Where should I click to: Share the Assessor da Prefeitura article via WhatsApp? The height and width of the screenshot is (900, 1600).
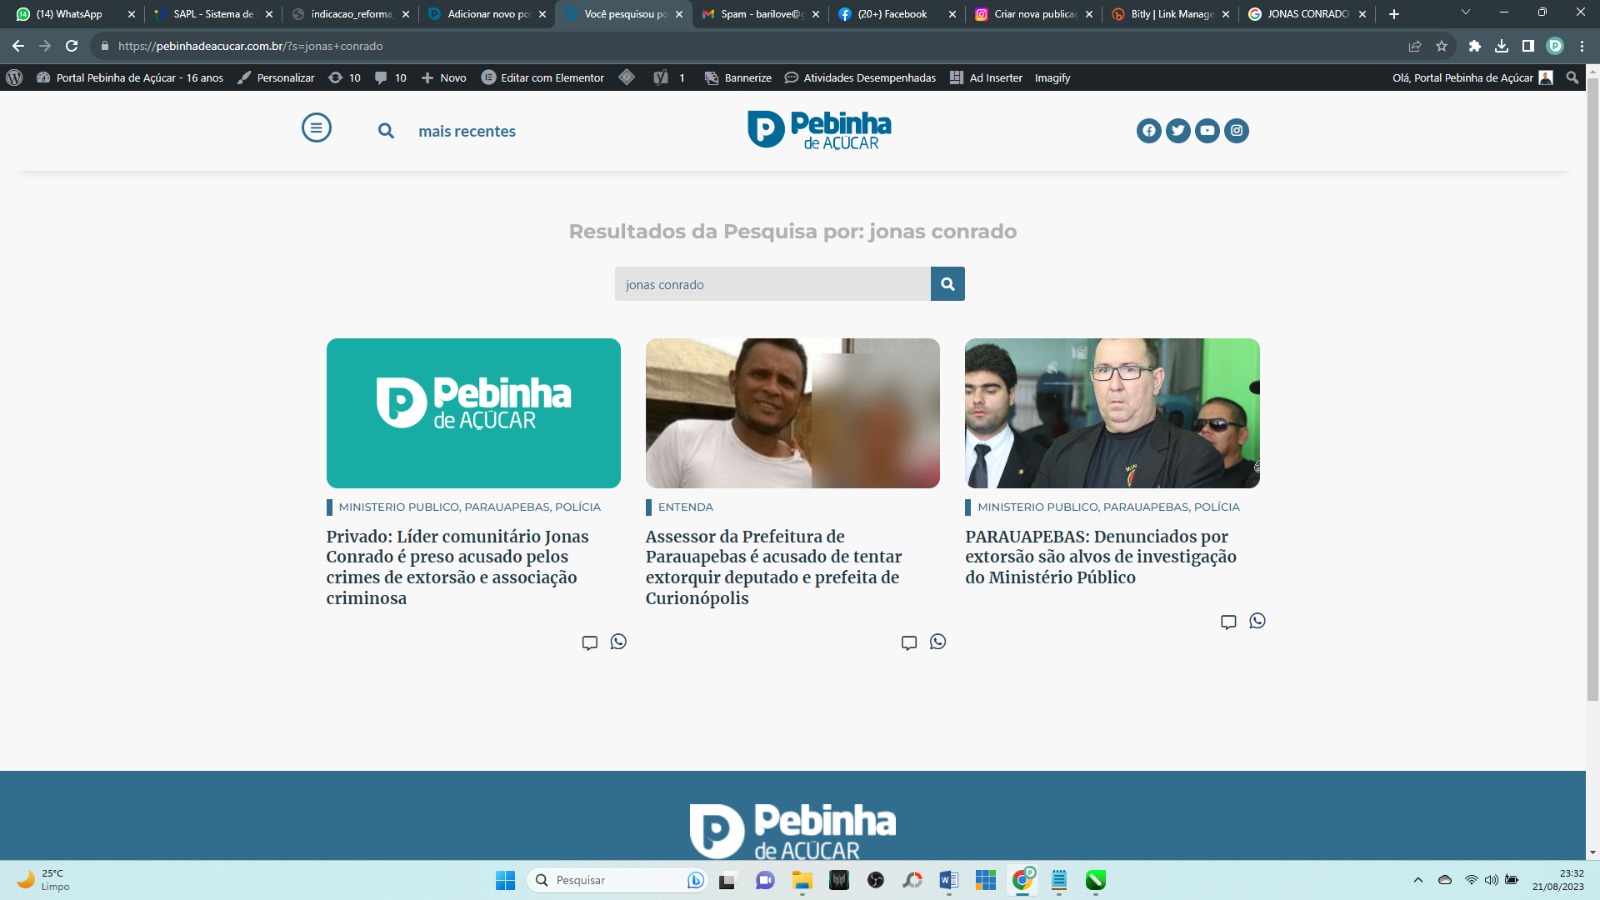pyautogui.click(x=938, y=642)
